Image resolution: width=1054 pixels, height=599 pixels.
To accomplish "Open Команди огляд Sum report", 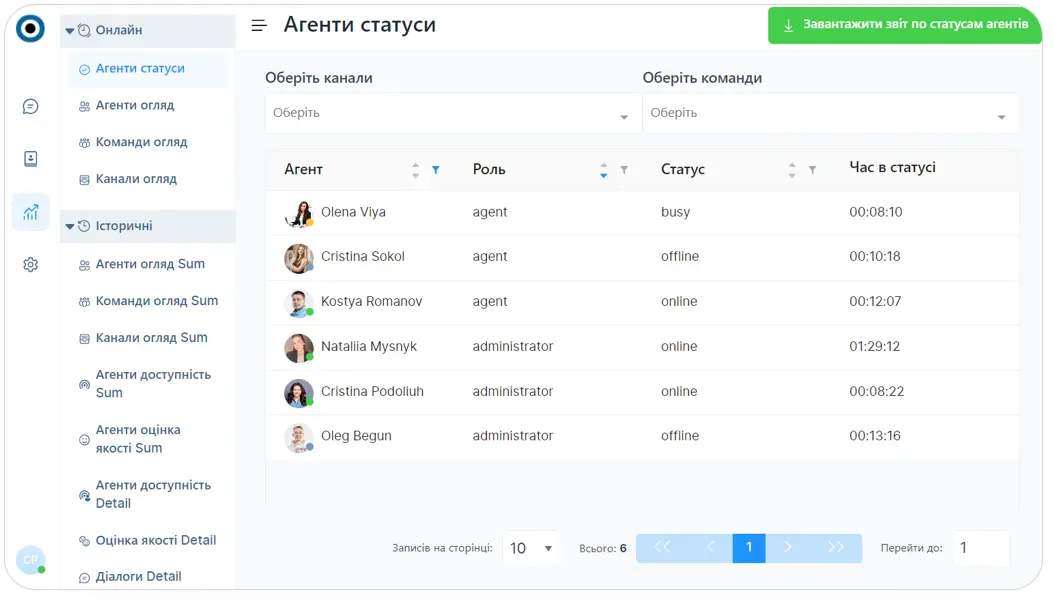I will (x=156, y=301).
